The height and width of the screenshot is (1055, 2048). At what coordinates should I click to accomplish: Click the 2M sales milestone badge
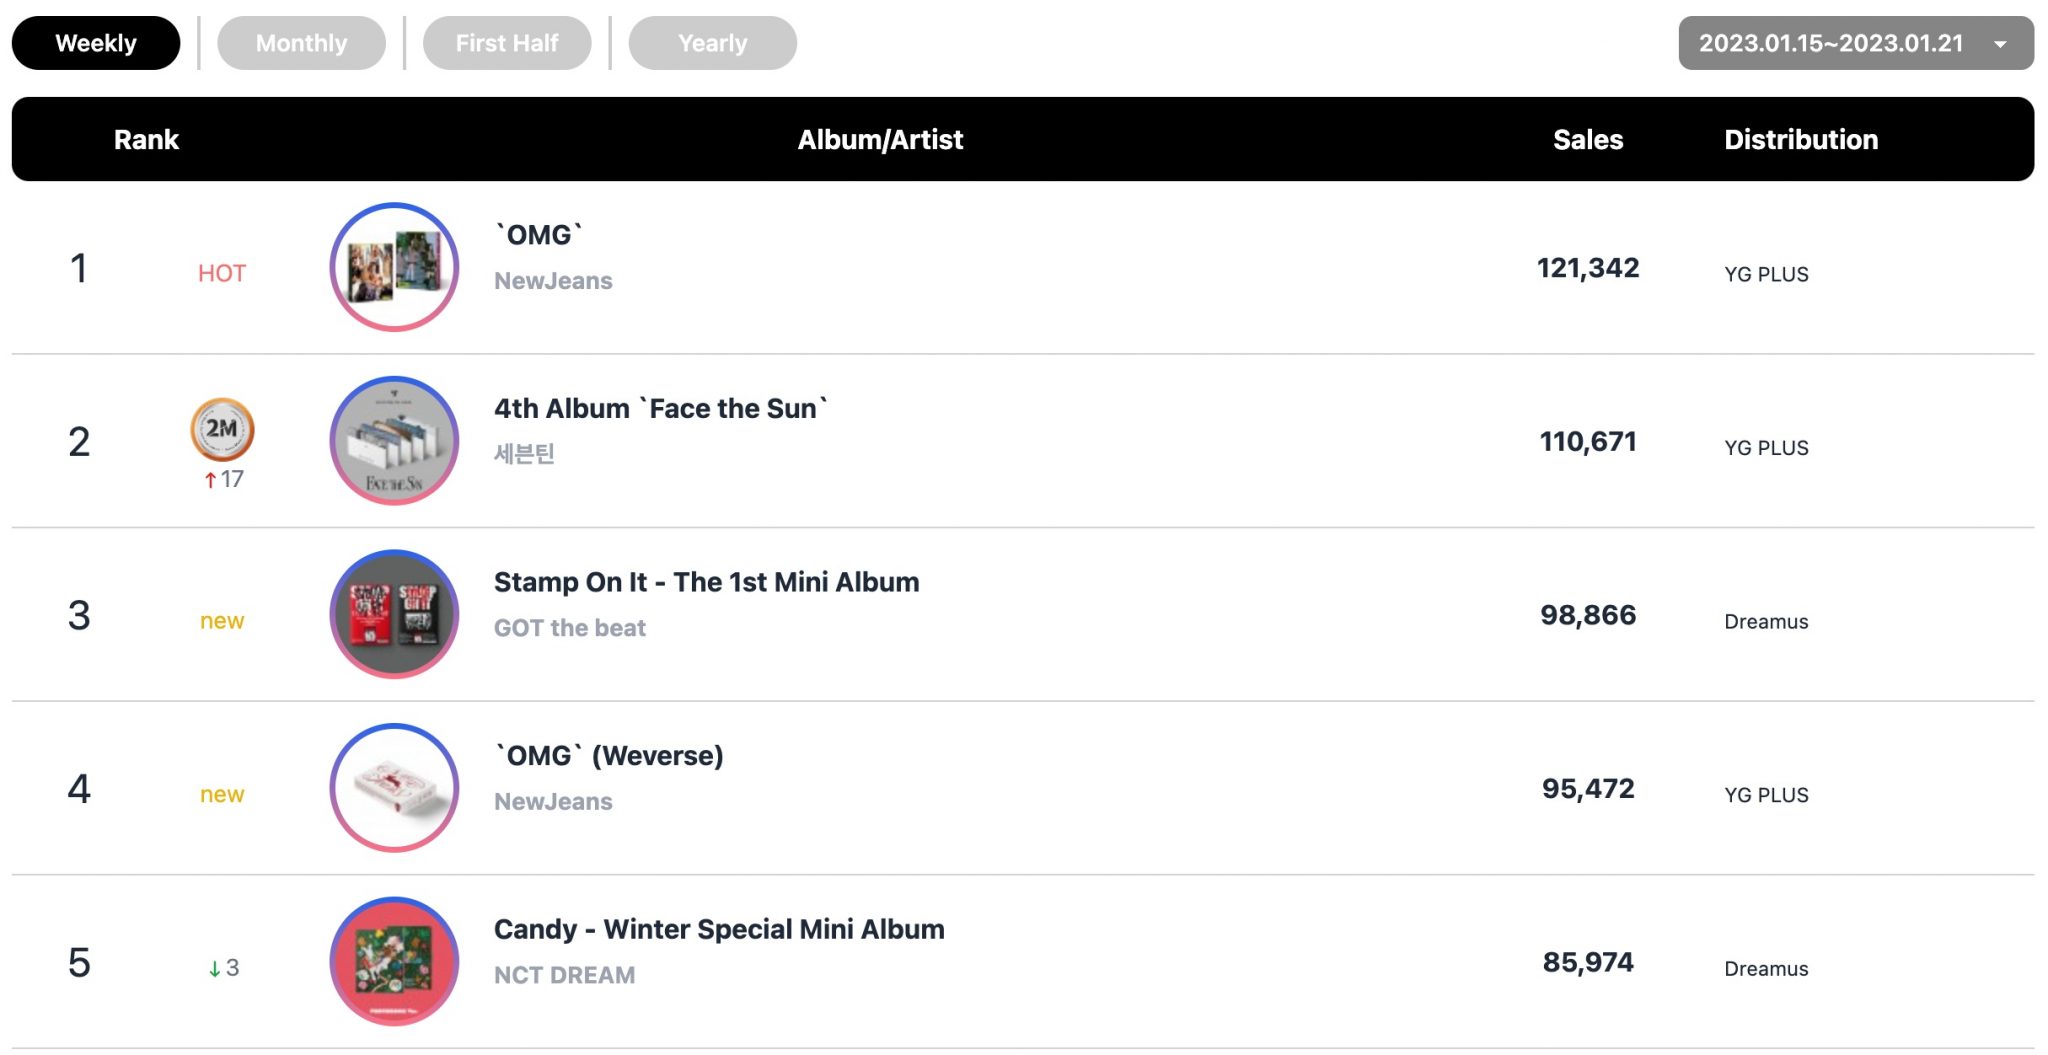click(x=222, y=428)
